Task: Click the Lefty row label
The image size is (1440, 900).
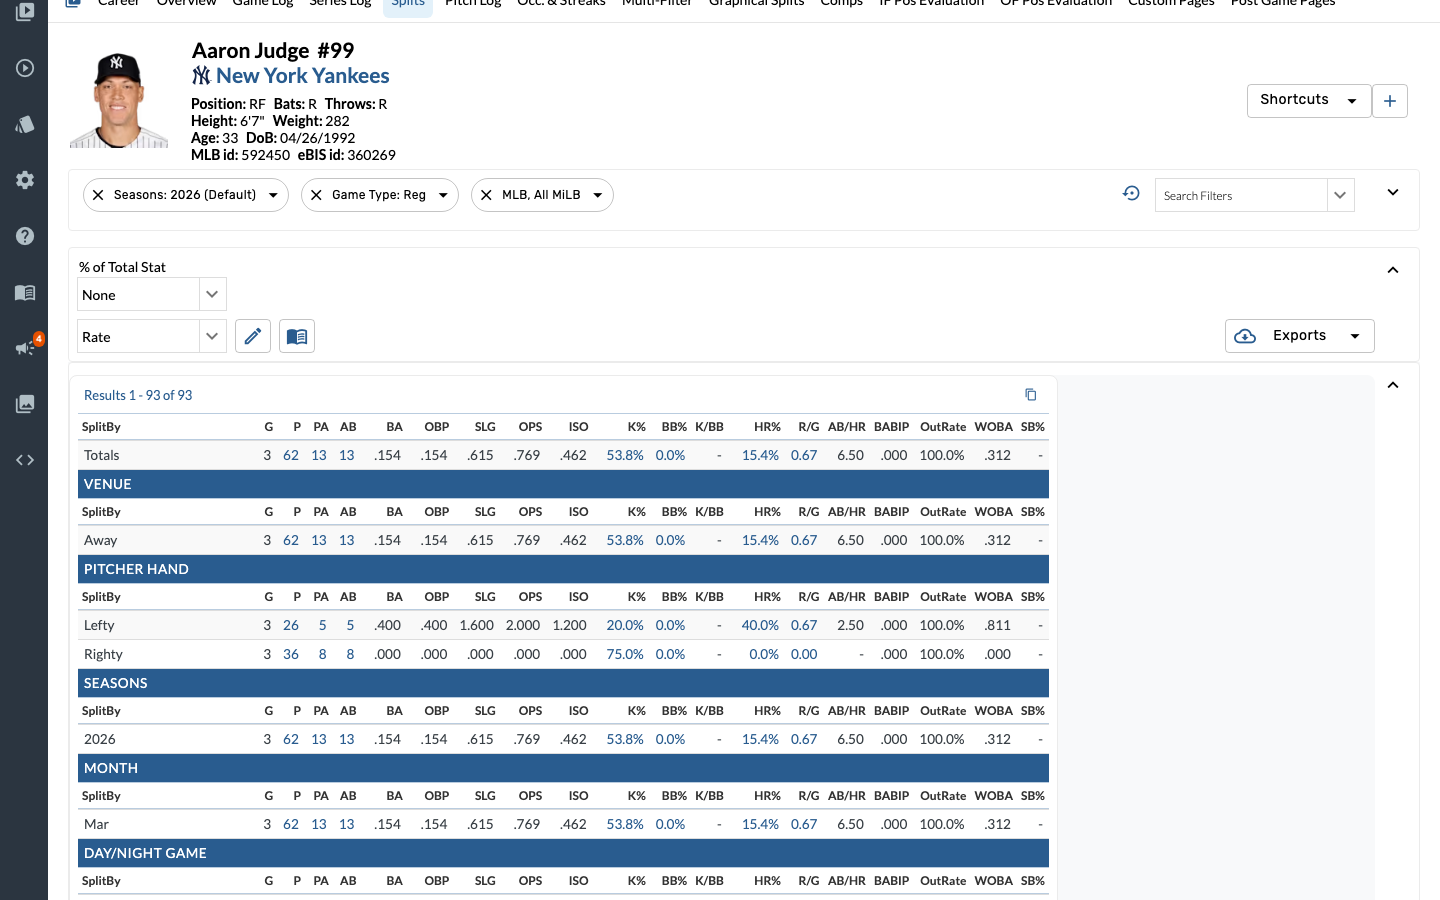Action: click(99, 625)
